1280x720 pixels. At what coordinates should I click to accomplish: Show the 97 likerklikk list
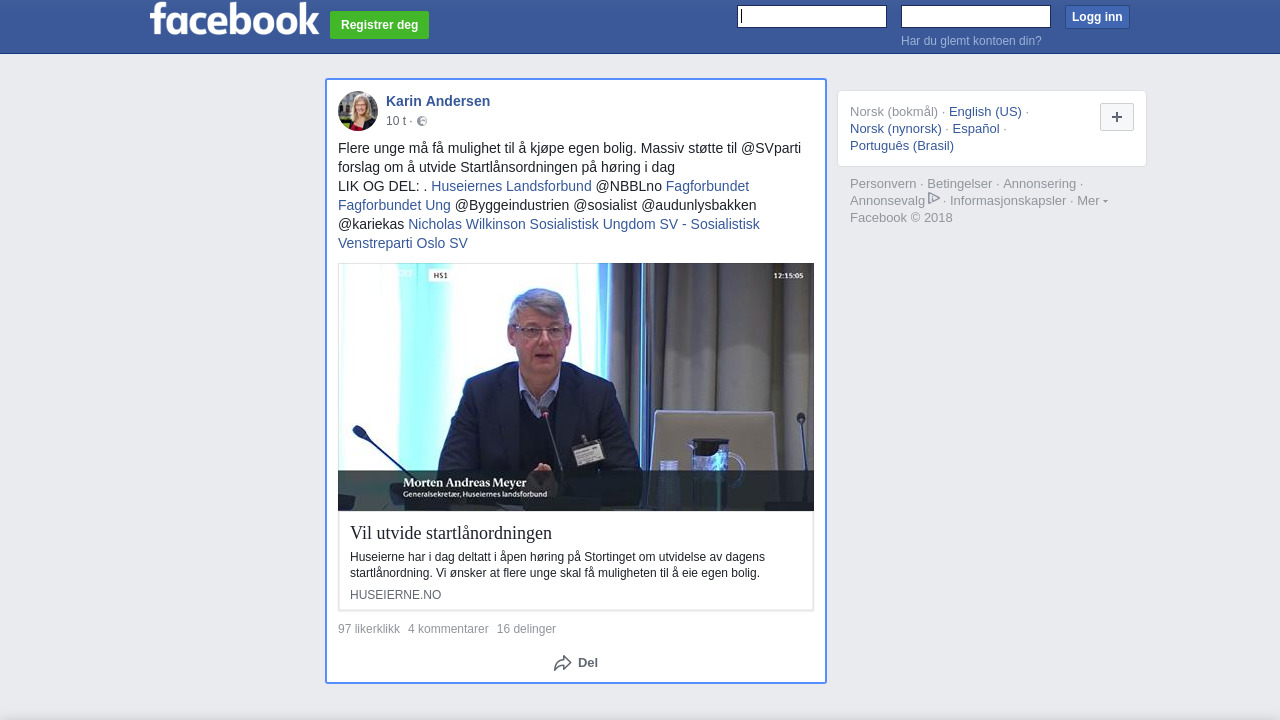click(x=368, y=629)
